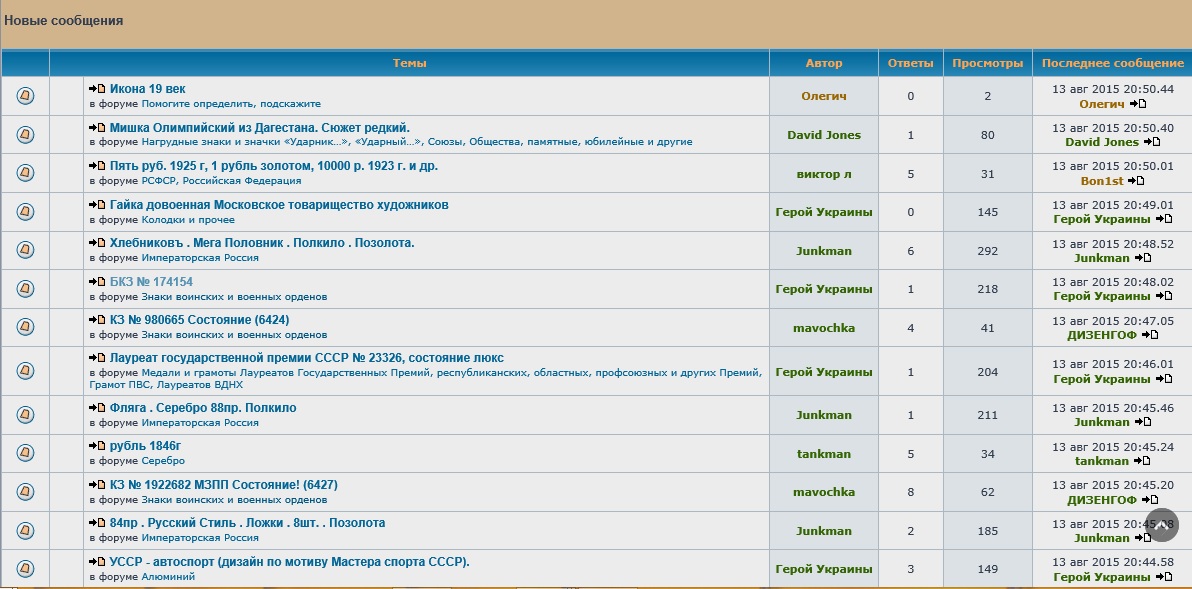This screenshot has width=1192, height=589.
Task: Click thread status icon for Фляга Серебро row
Action: (x=25, y=415)
